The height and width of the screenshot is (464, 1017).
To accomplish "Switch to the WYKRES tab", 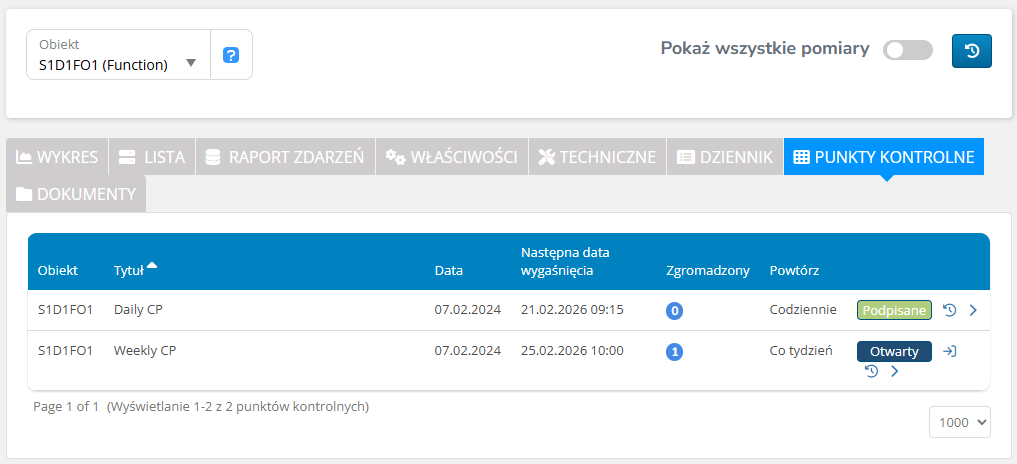I will pos(57,156).
